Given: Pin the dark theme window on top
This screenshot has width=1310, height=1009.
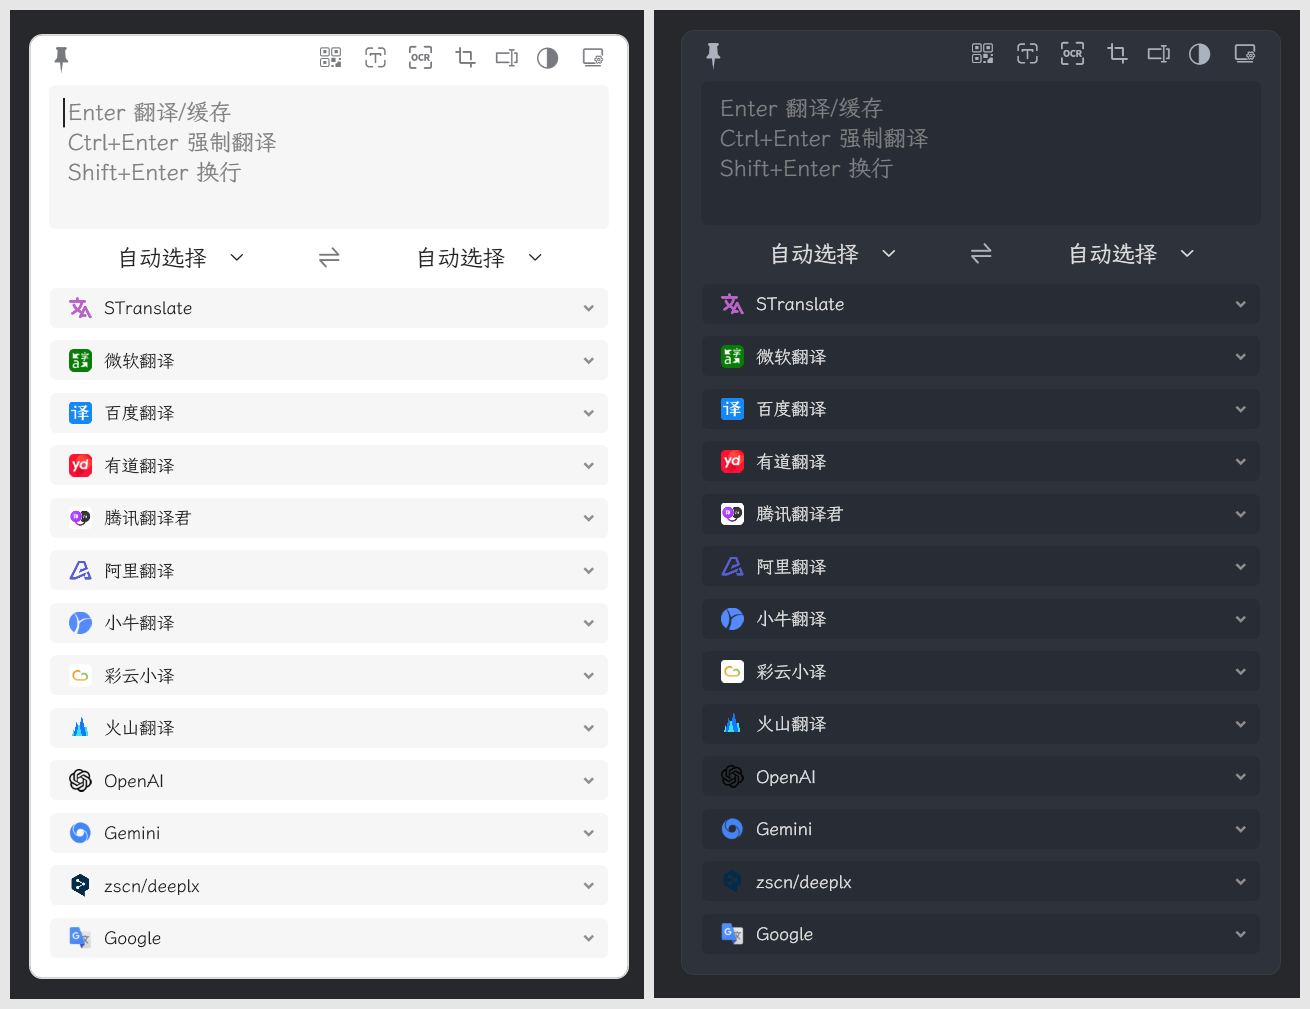Looking at the screenshot, I should coord(713,55).
